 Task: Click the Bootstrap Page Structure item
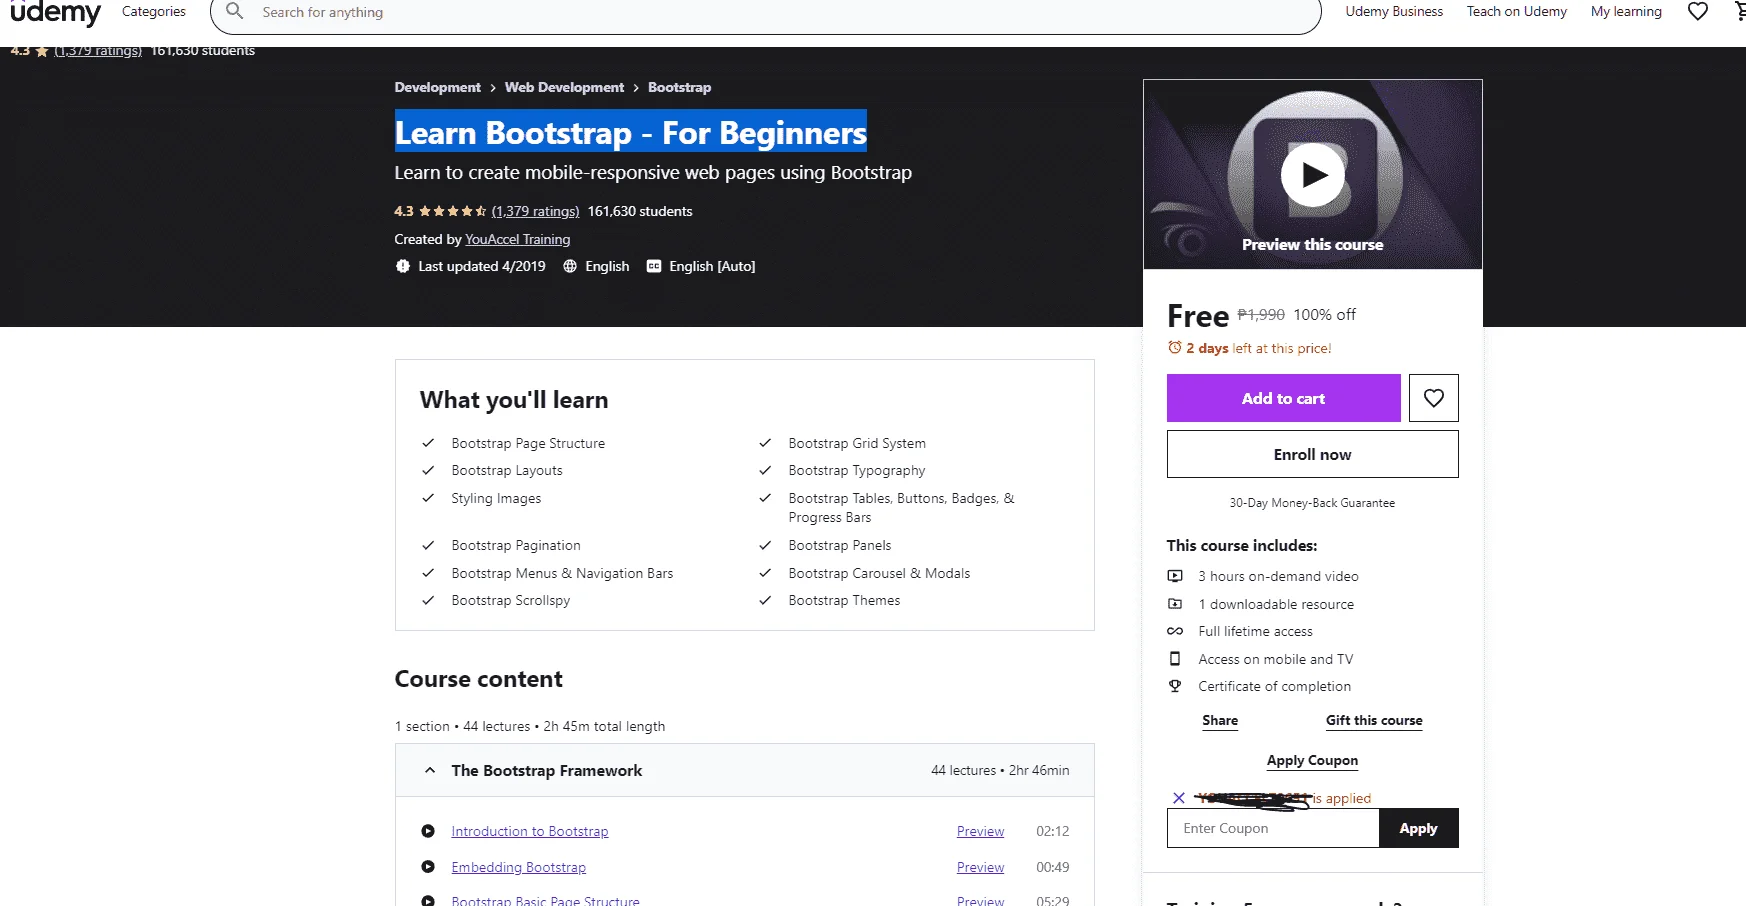[x=528, y=443]
